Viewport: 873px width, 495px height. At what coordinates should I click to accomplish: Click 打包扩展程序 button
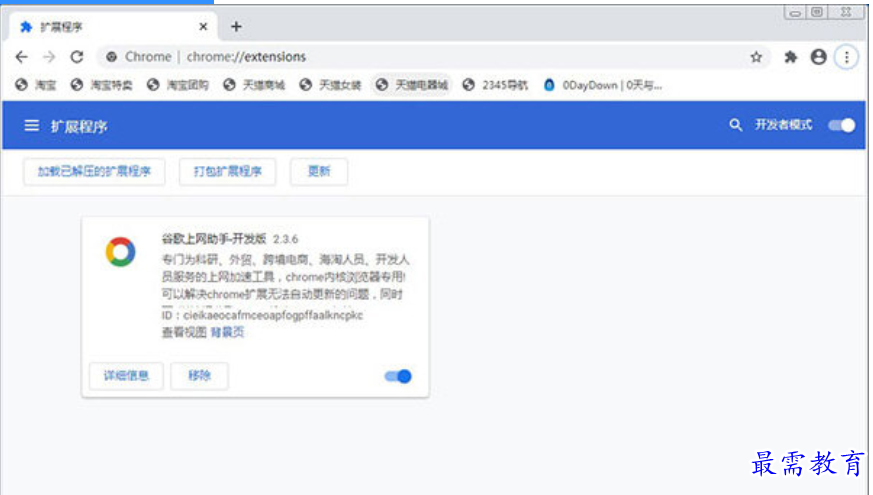[227, 171]
